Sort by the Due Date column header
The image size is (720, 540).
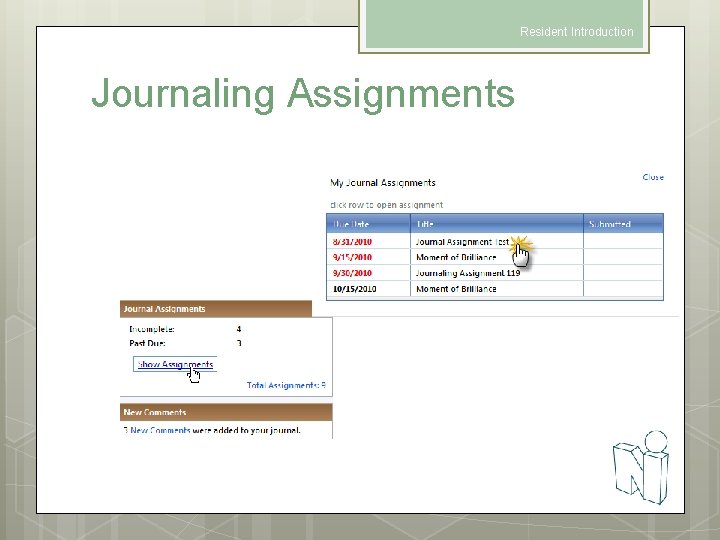pos(369,224)
